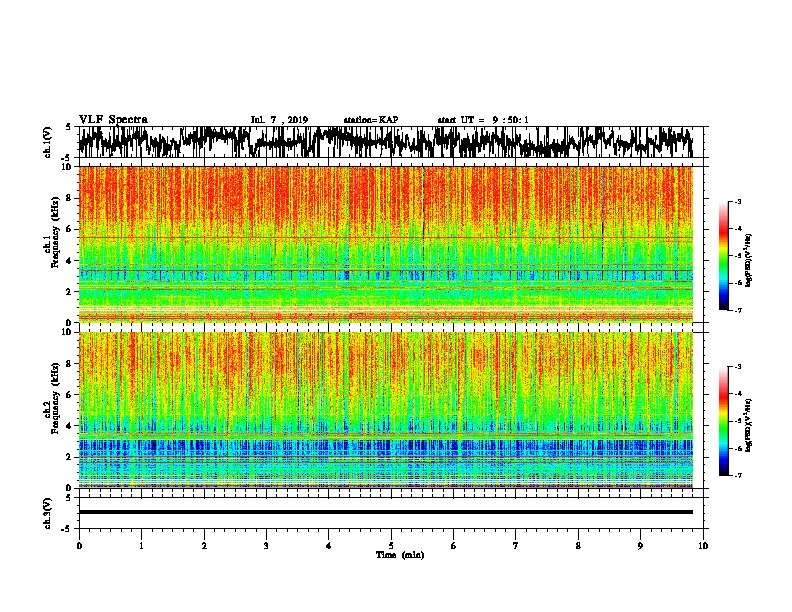Click the "1" tick on the time axis
Viewport: 792px width, 612px height.
pyautogui.click(x=141, y=546)
